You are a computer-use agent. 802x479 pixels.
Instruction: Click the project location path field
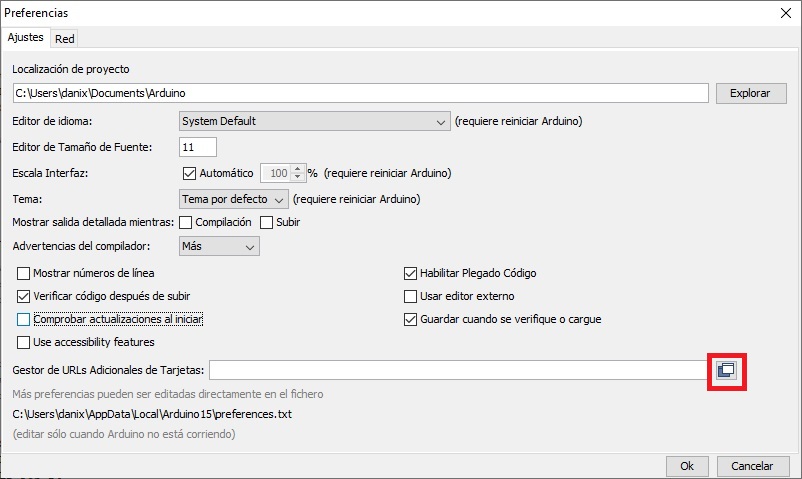click(x=361, y=93)
